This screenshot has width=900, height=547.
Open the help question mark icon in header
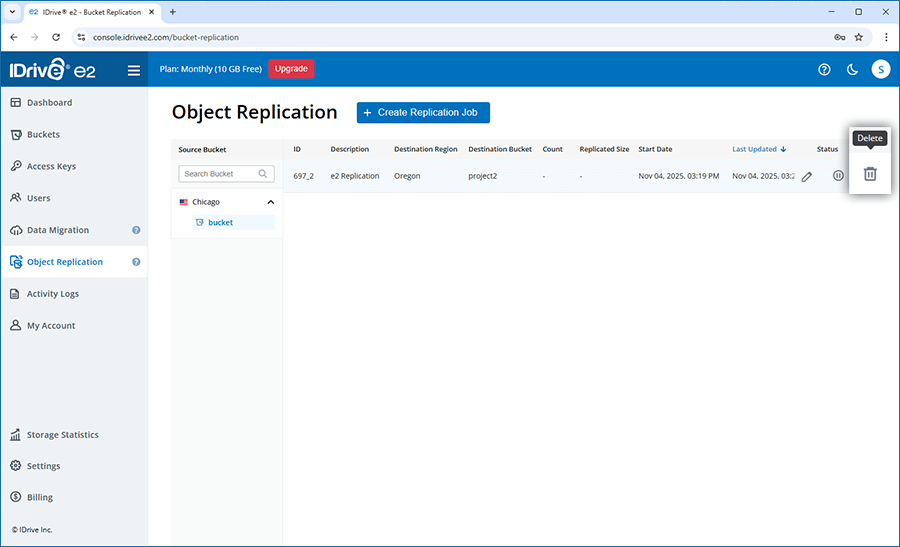click(x=824, y=70)
